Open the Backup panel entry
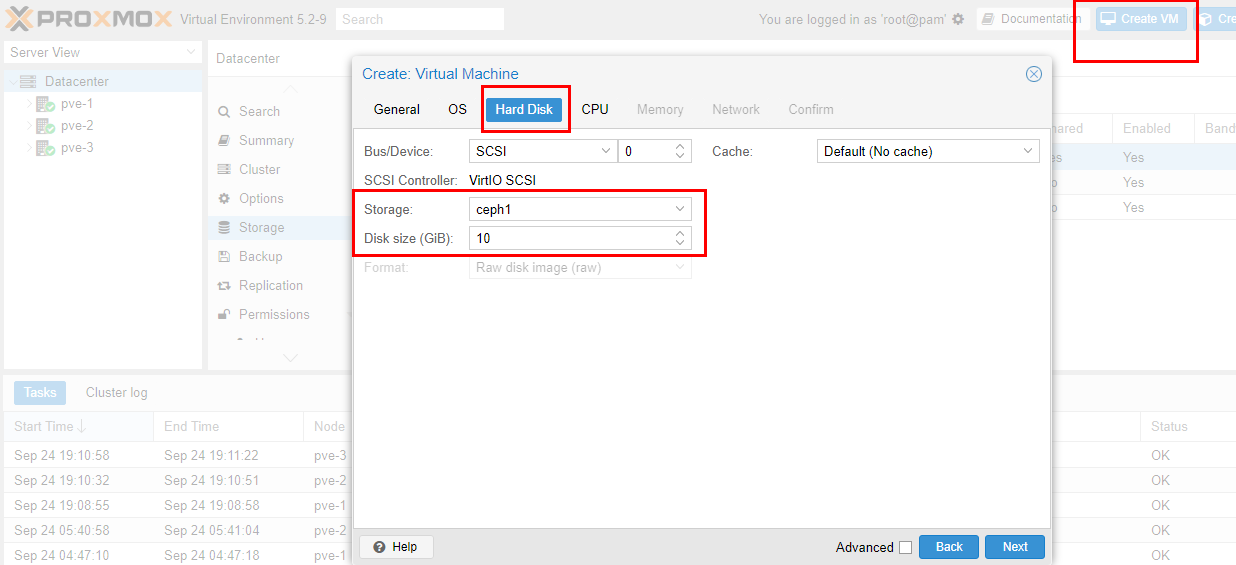Image resolution: width=1236 pixels, height=565 pixels. pyautogui.click(x=260, y=257)
